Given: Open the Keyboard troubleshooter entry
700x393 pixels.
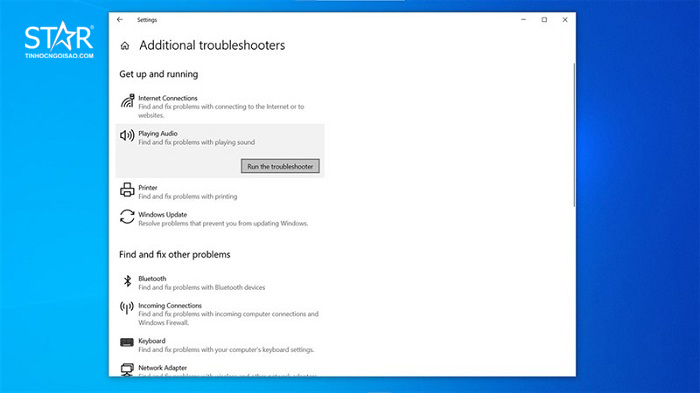Looking at the screenshot, I should (220, 345).
